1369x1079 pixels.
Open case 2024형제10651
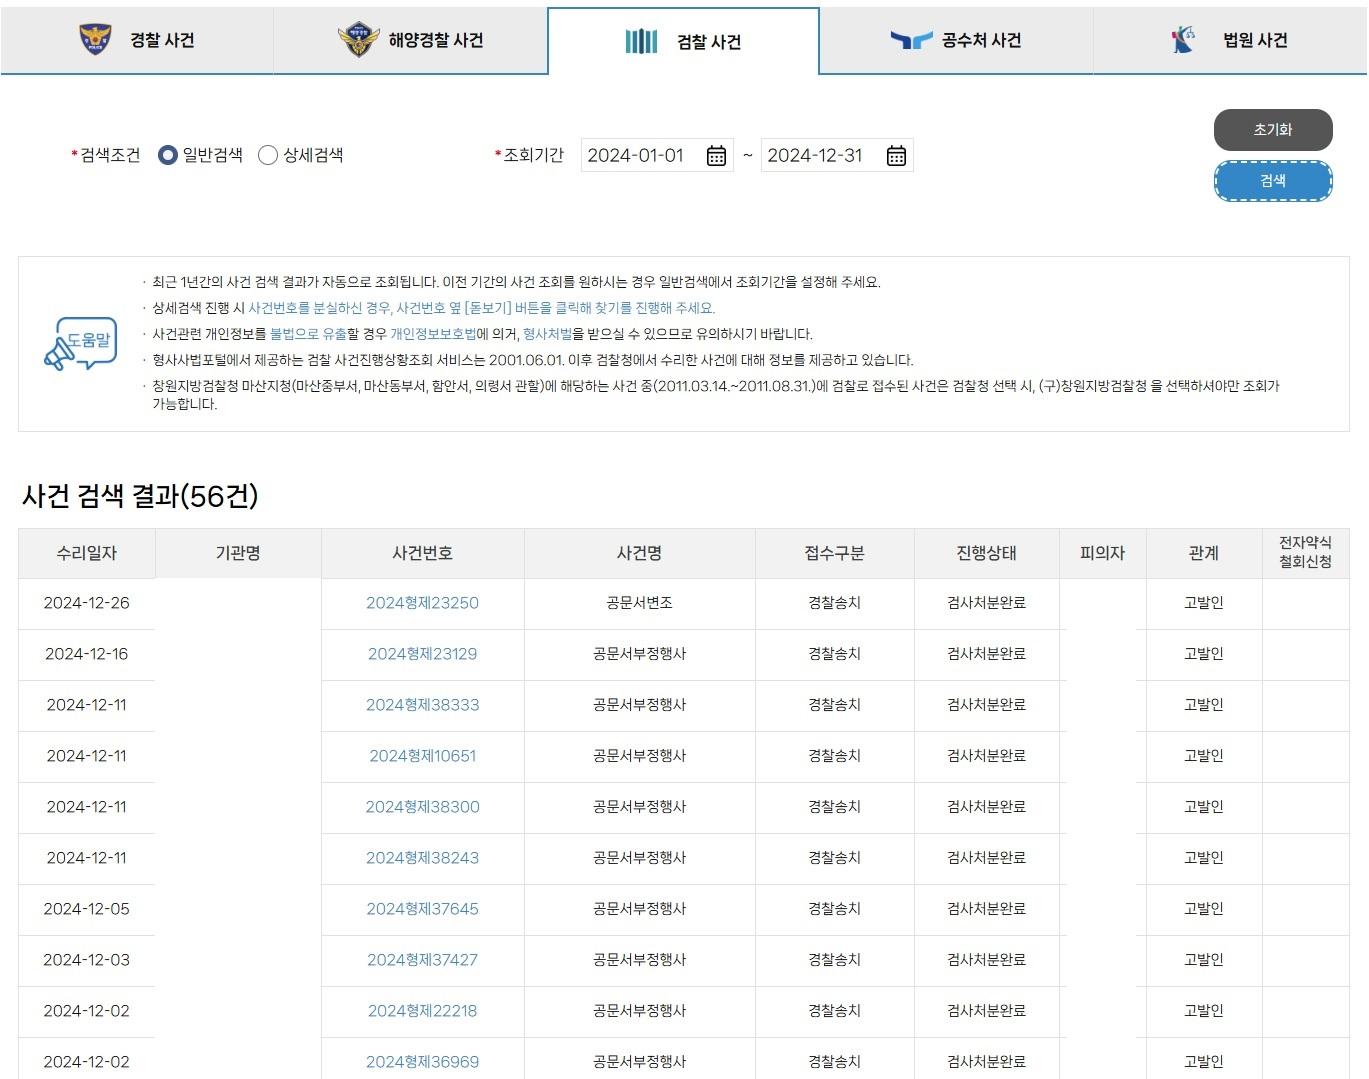tap(422, 756)
